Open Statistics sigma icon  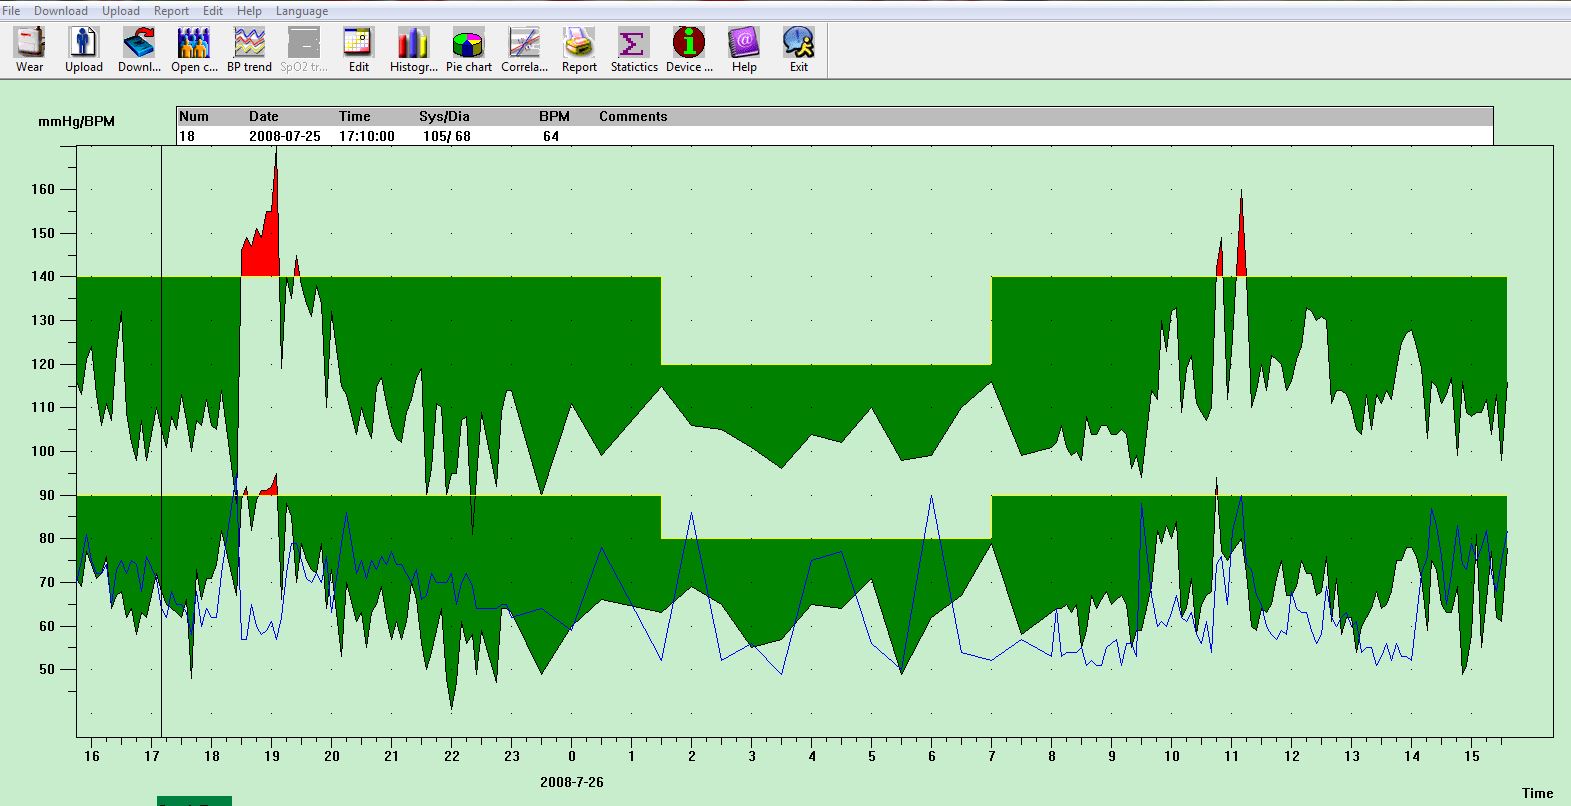[634, 49]
